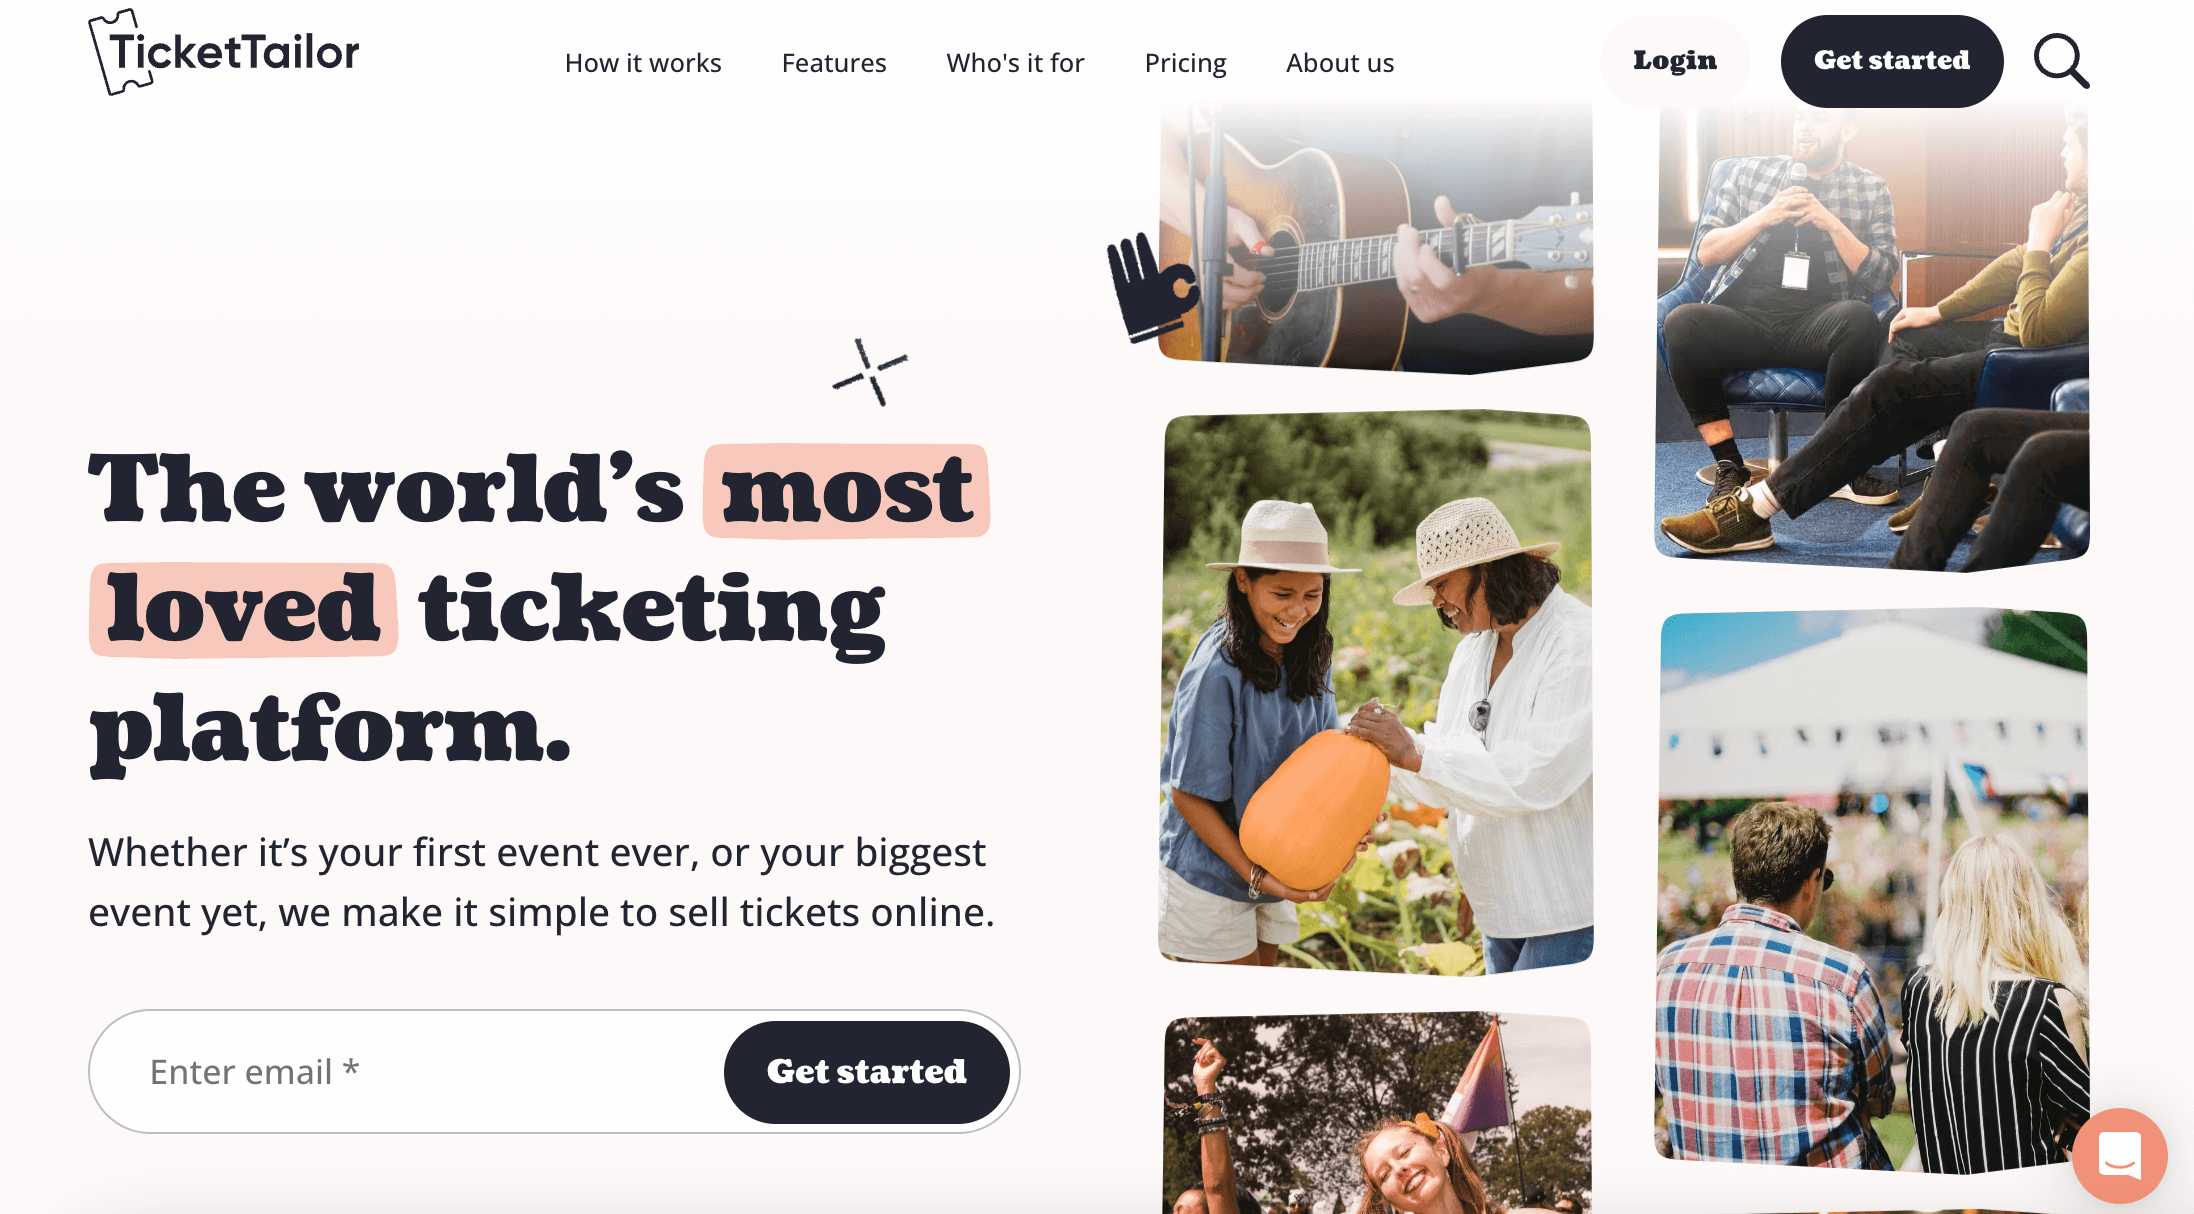Click the Get started CTA button

[867, 1070]
